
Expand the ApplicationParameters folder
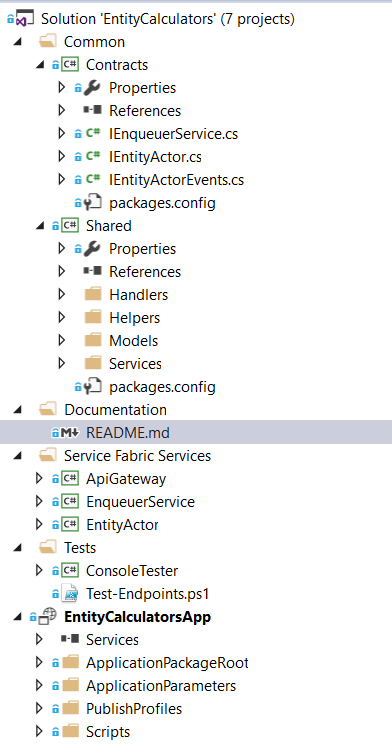[x=39, y=686]
